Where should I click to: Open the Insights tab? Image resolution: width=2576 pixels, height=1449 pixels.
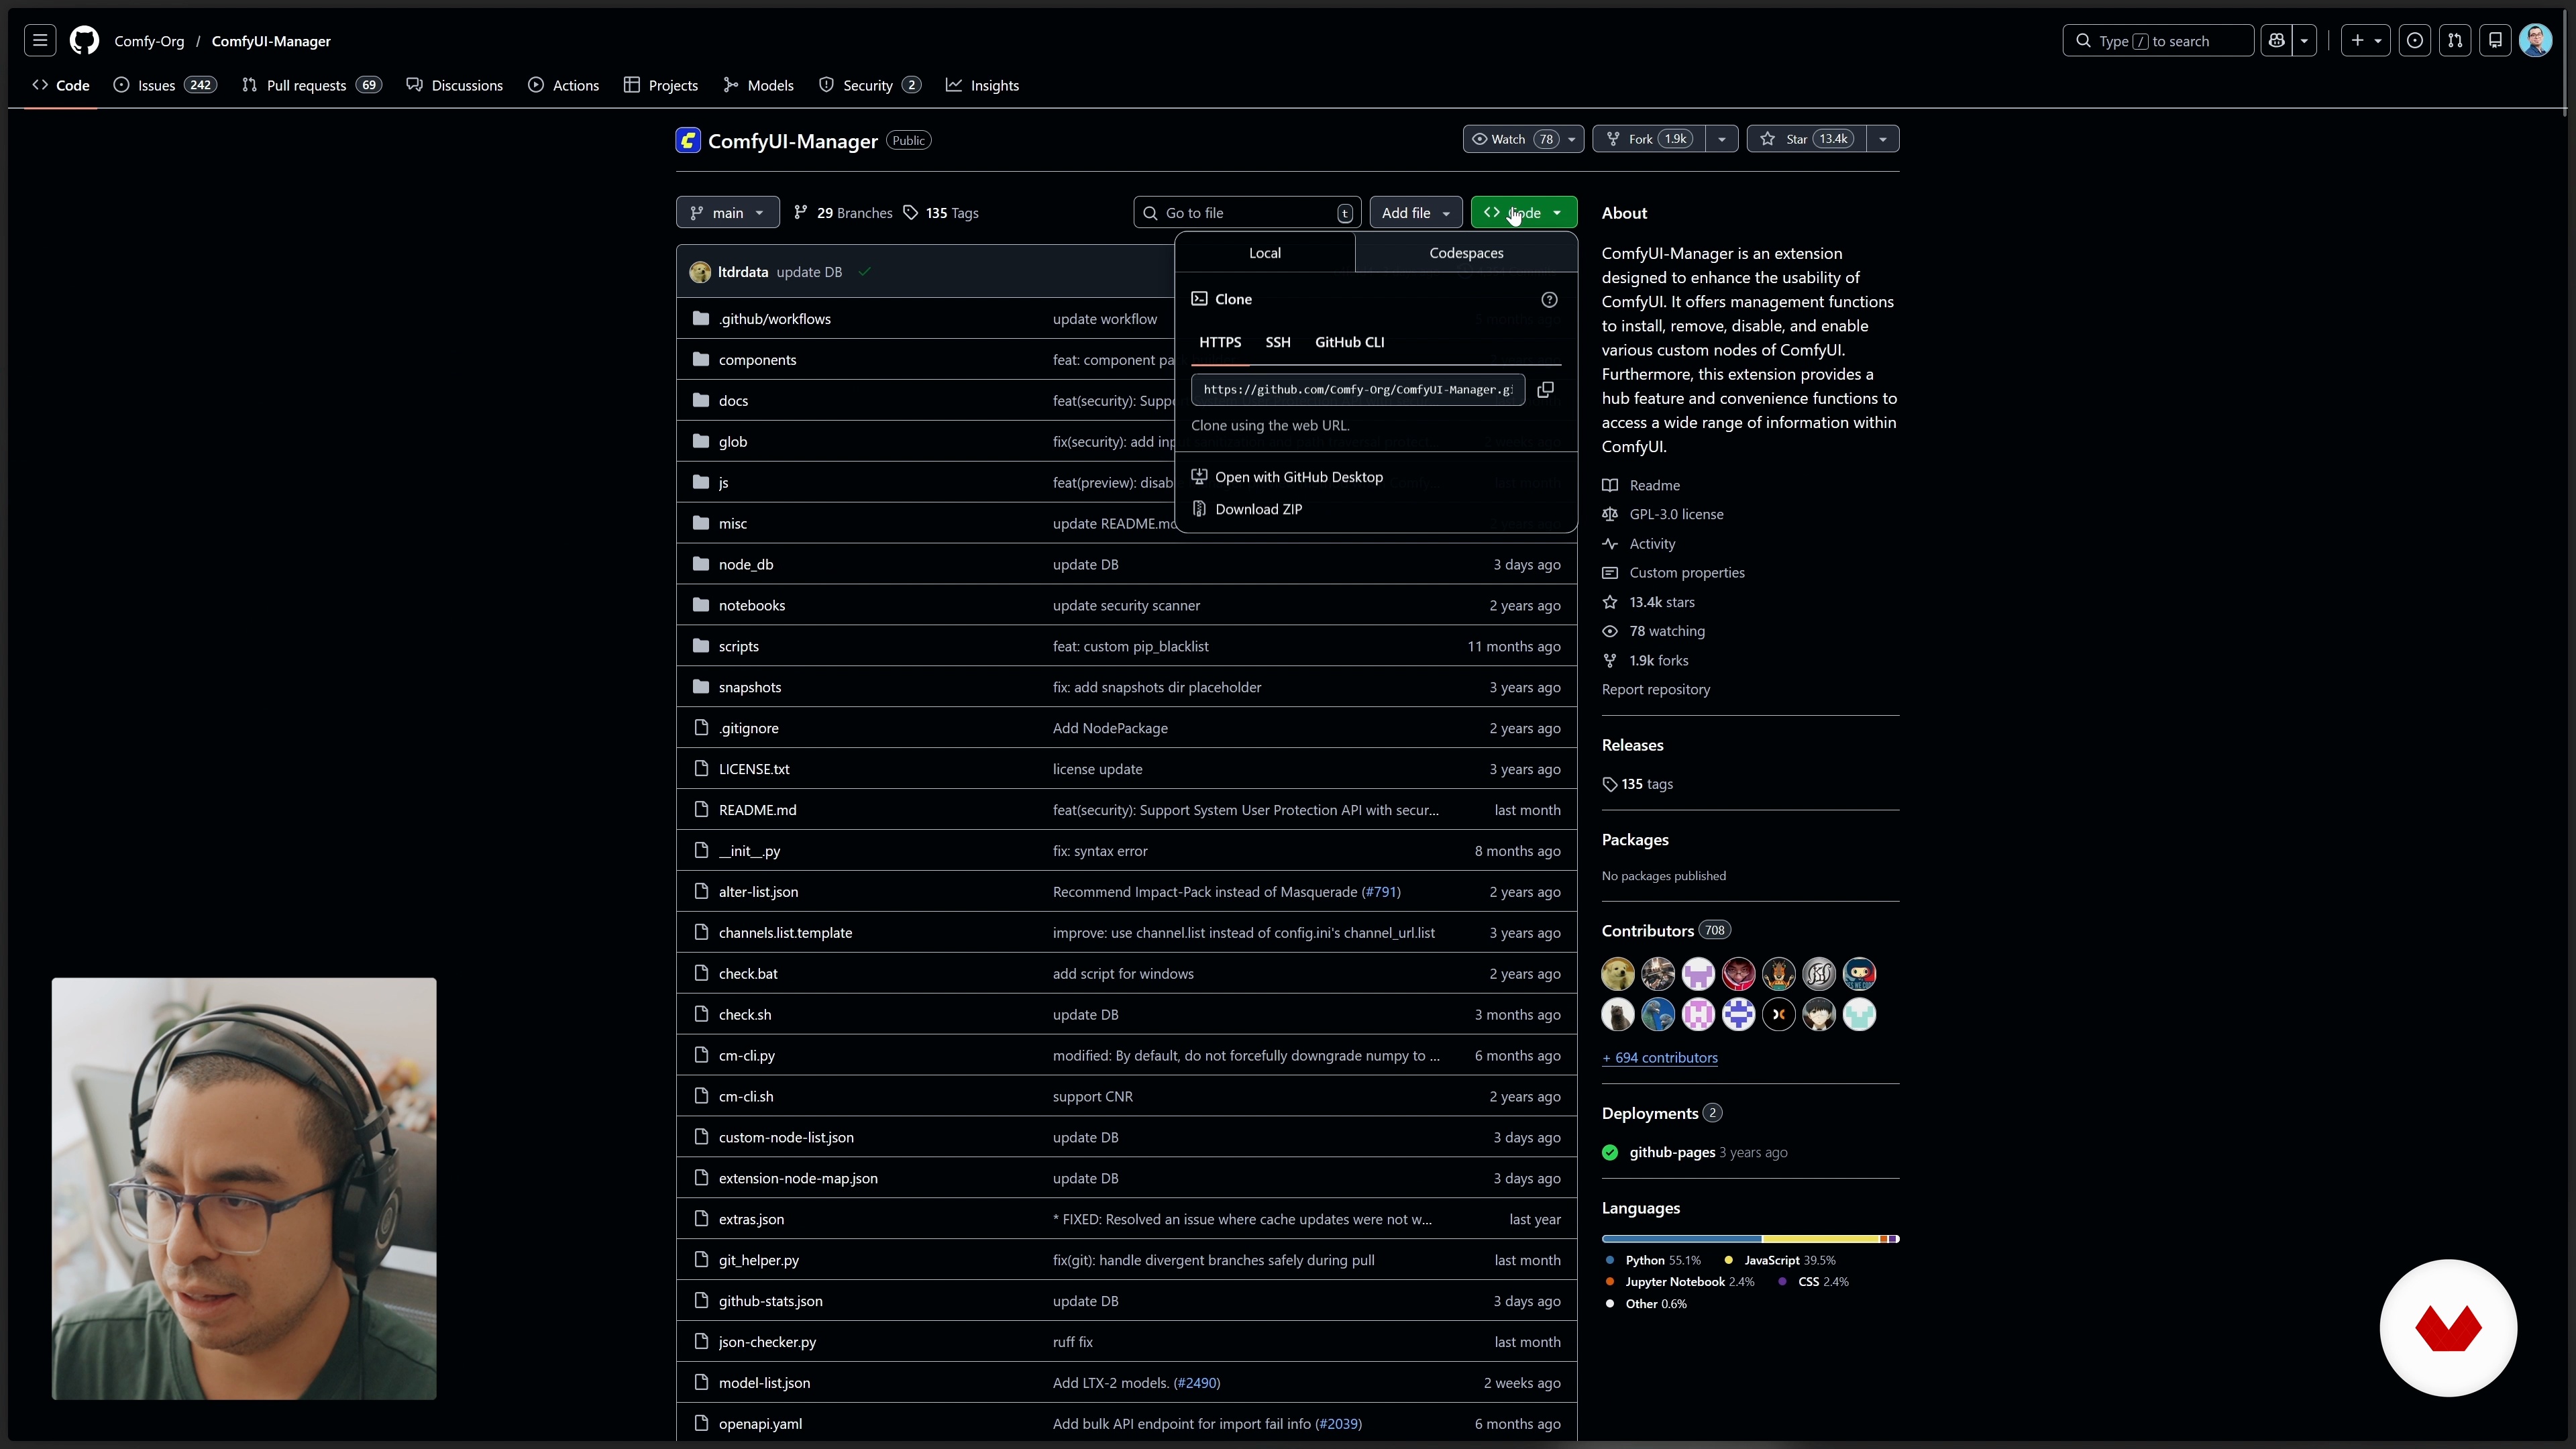point(983,86)
